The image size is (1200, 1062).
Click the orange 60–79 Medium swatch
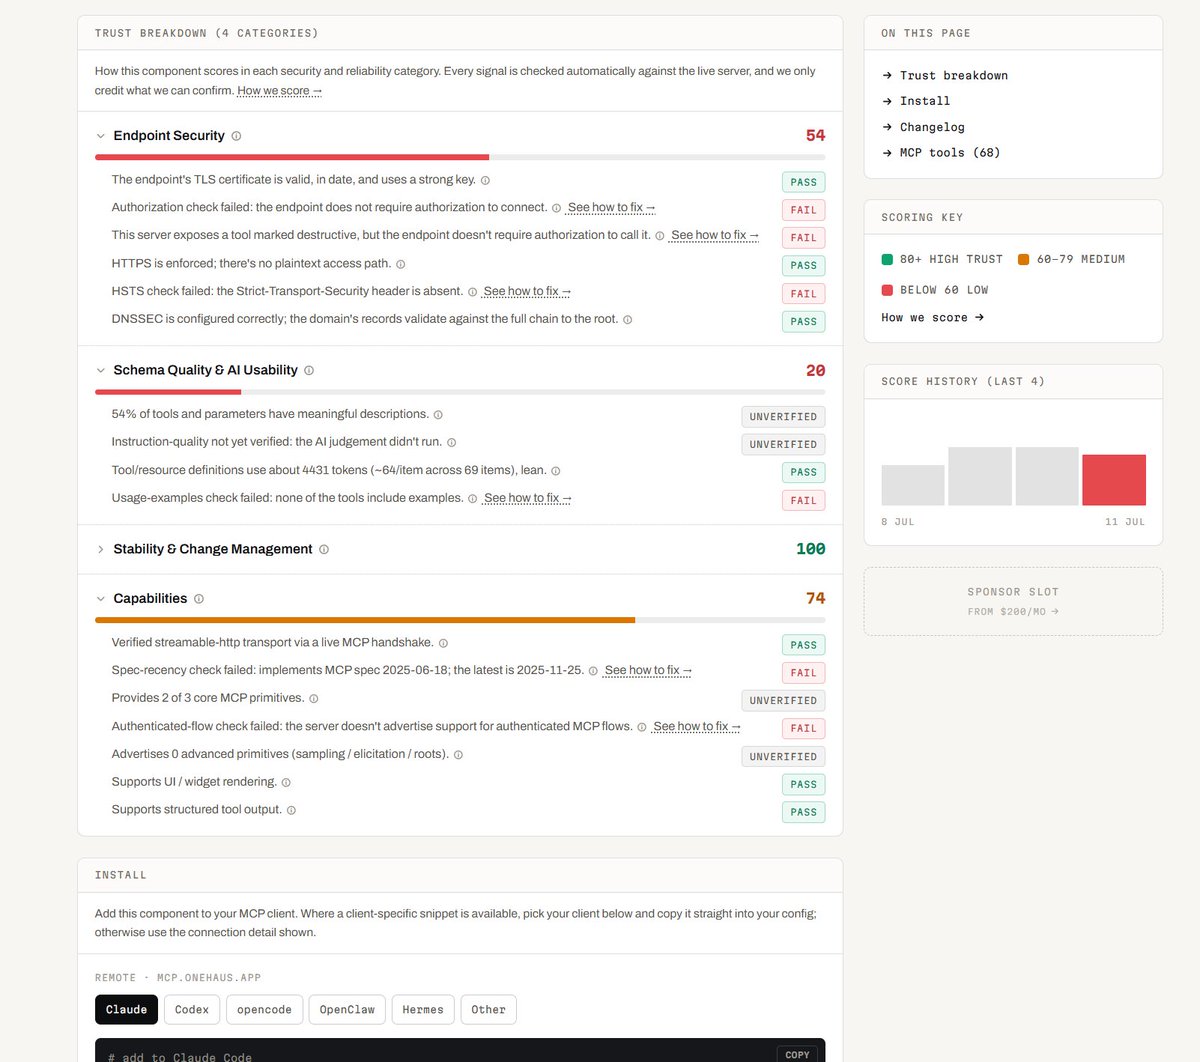point(1023,260)
